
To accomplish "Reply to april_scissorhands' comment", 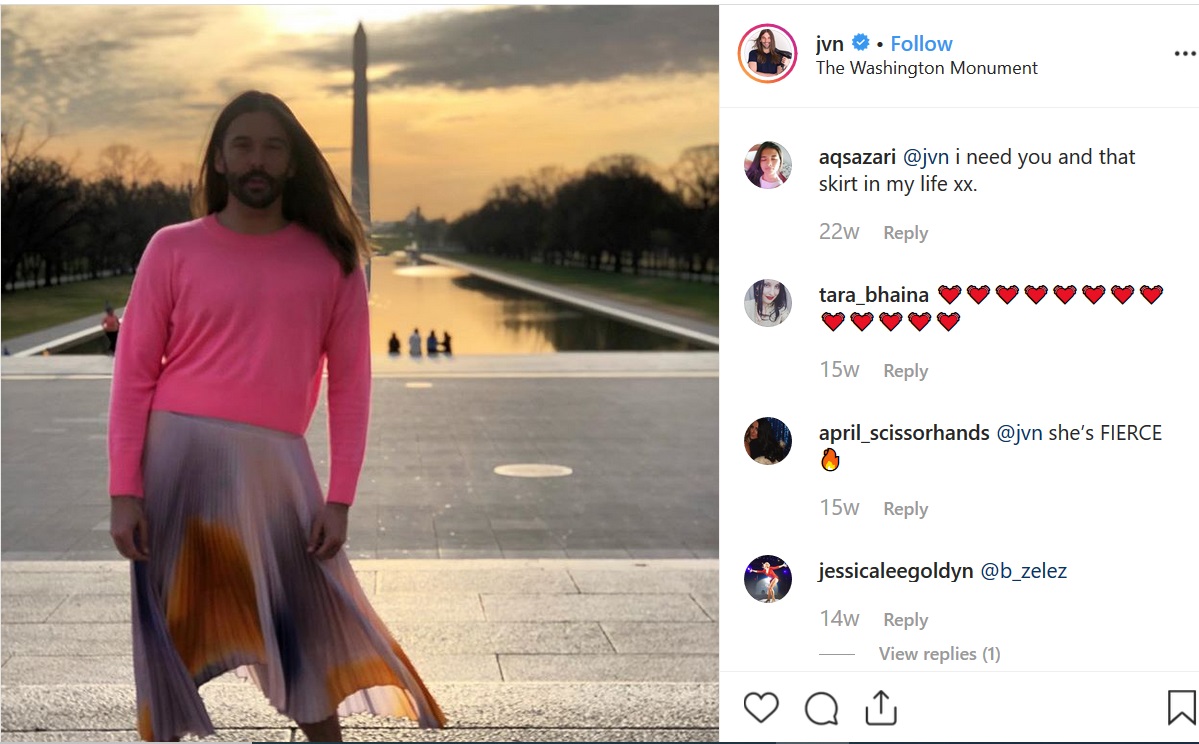I will (x=905, y=509).
